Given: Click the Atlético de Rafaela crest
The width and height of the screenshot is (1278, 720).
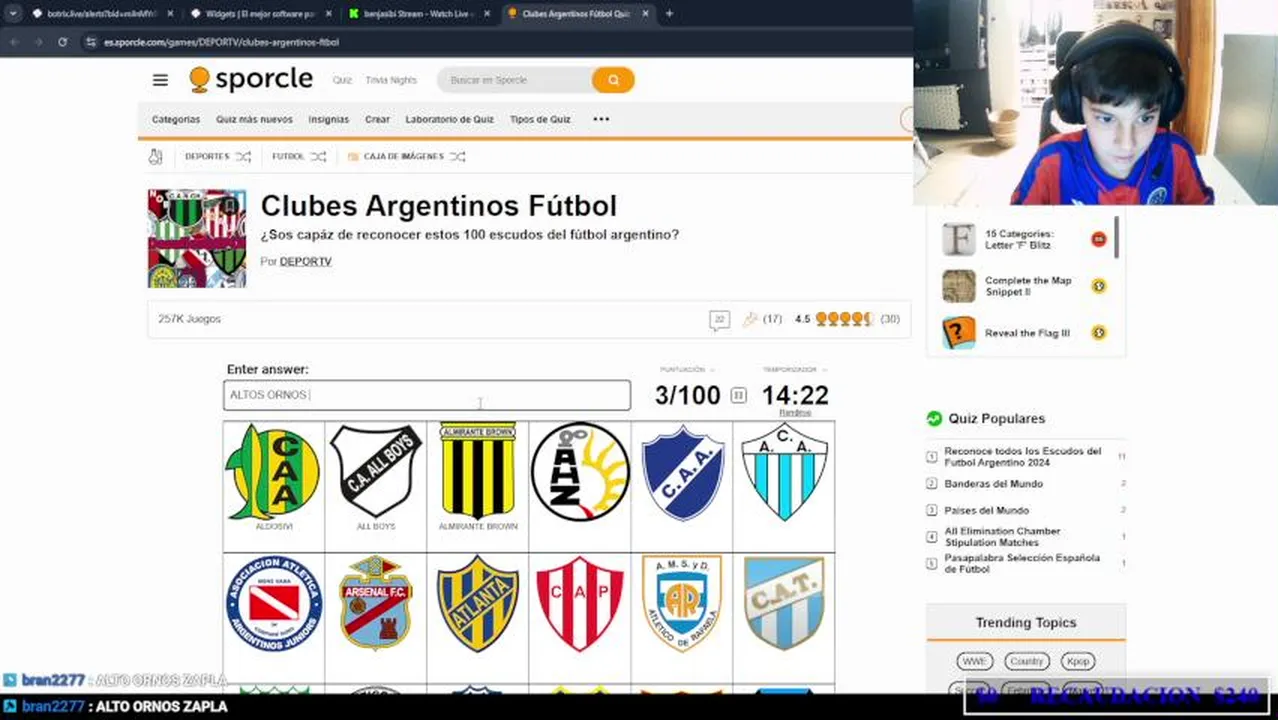Looking at the screenshot, I should click(x=682, y=603).
